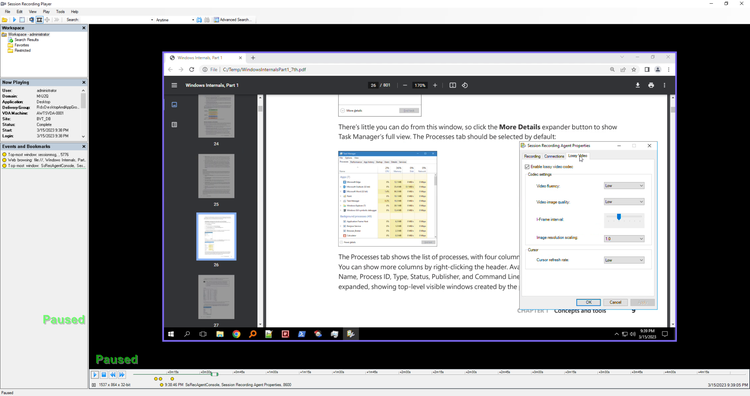
Task: Close the Now Playing panel
Action: [x=84, y=82]
